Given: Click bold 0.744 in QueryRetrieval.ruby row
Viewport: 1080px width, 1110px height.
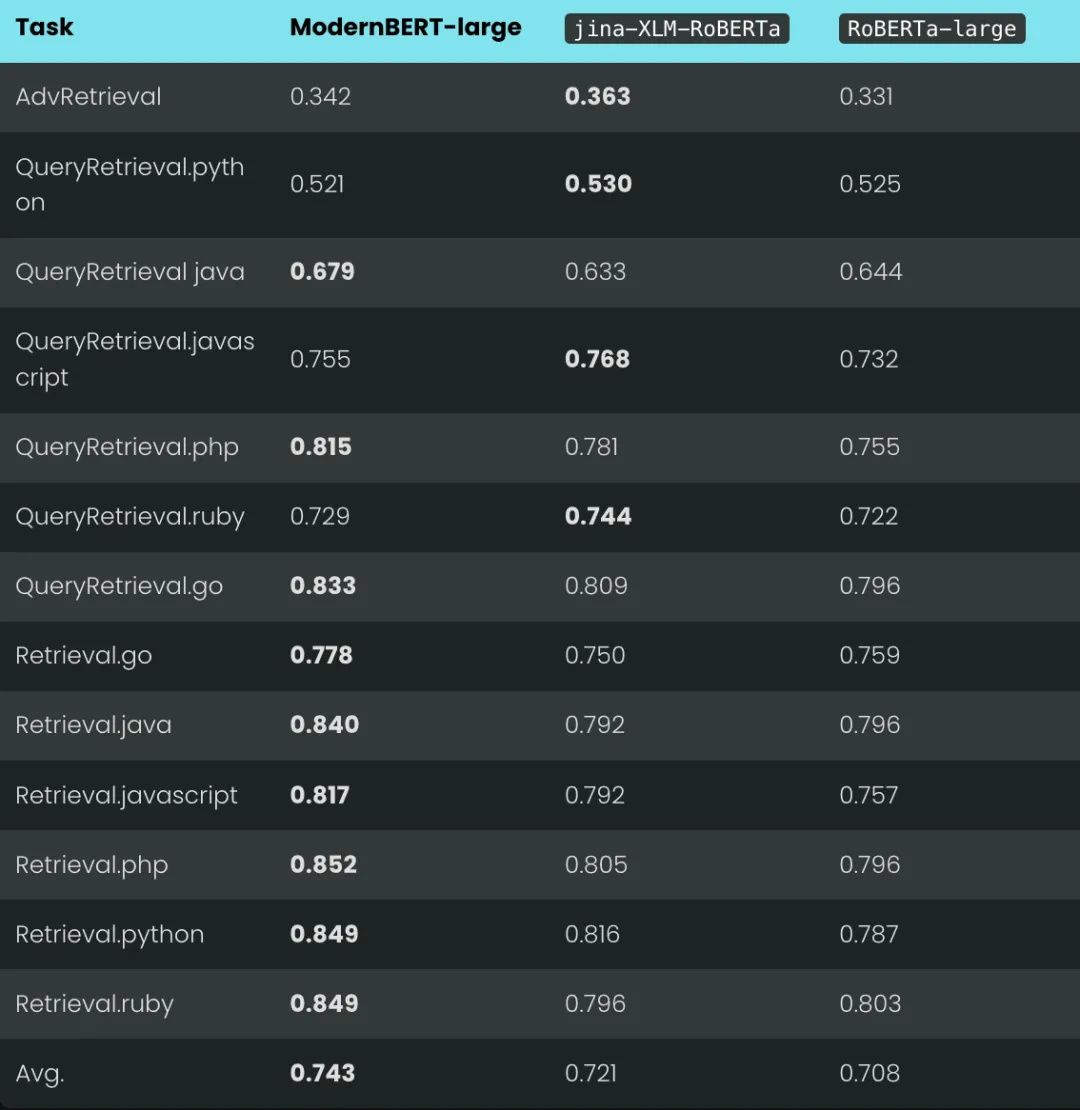Looking at the screenshot, I should tap(598, 516).
